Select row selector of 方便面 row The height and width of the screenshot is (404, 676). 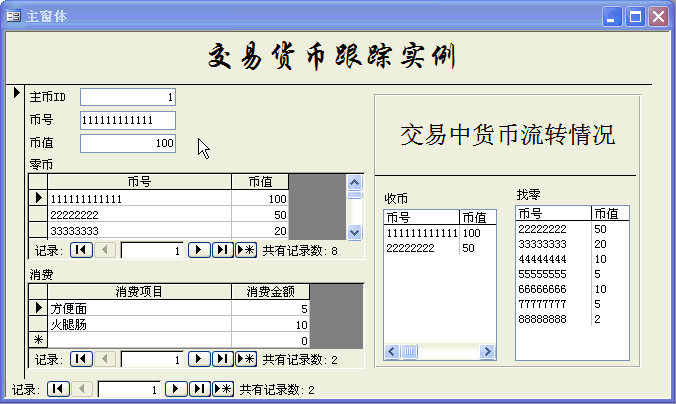[x=38, y=308]
